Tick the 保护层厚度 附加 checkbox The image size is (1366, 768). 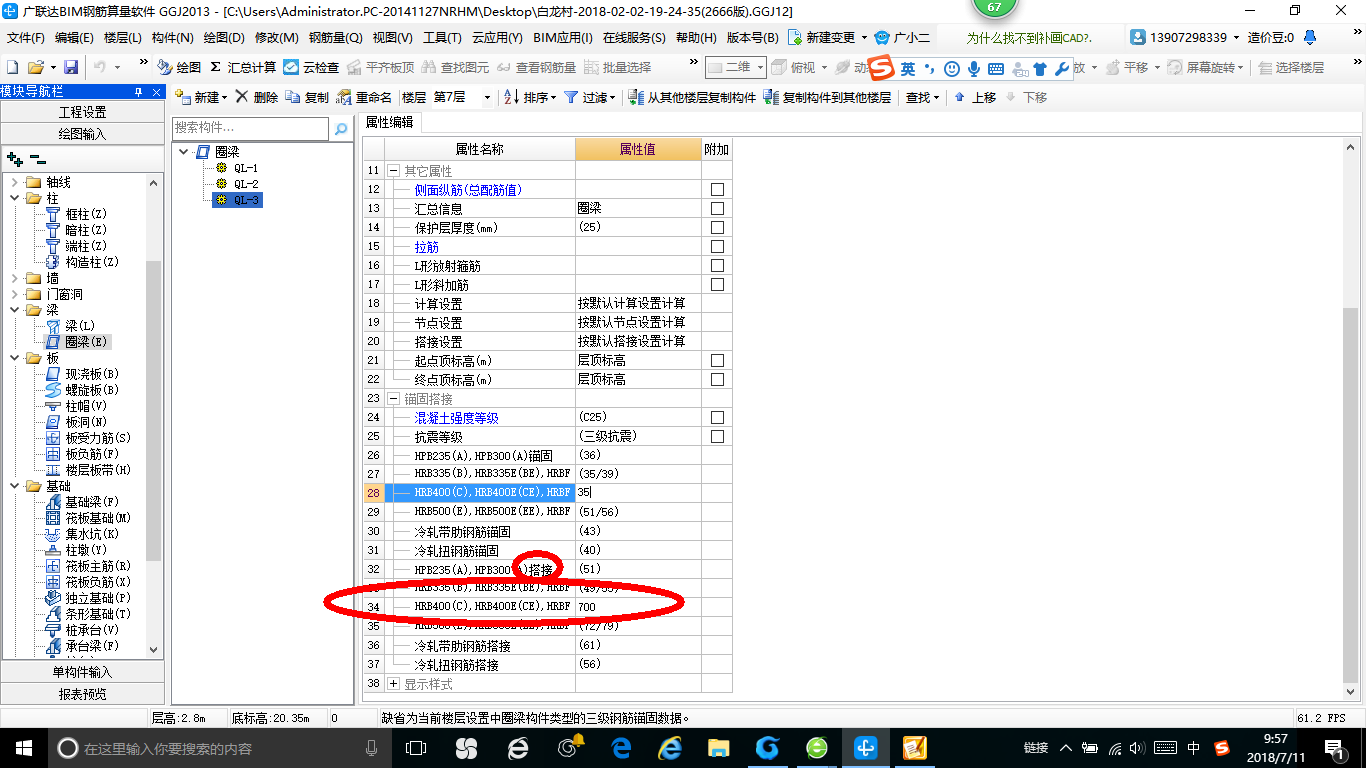(x=717, y=227)
